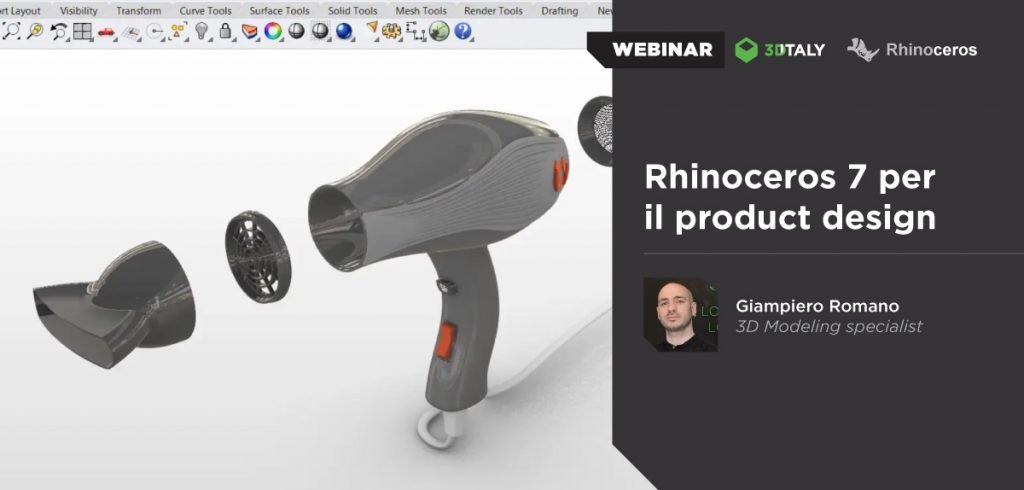Click the Zoom Extents magnifier icon

pyautogui.click(x=12, y=31)
